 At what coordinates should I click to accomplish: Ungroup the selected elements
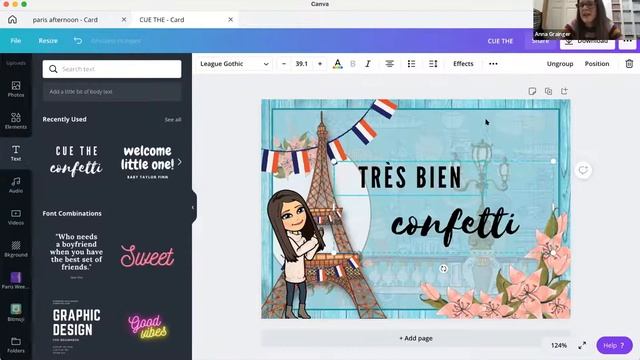click(560, 64)
